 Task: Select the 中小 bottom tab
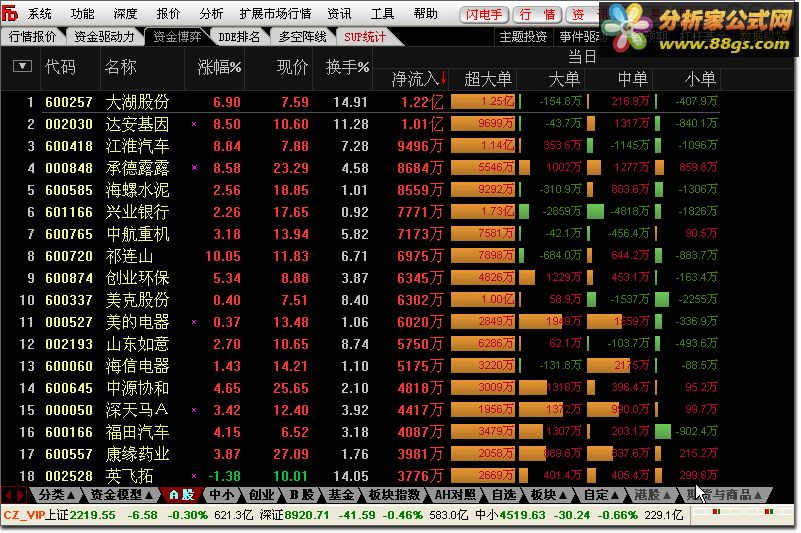222,495
